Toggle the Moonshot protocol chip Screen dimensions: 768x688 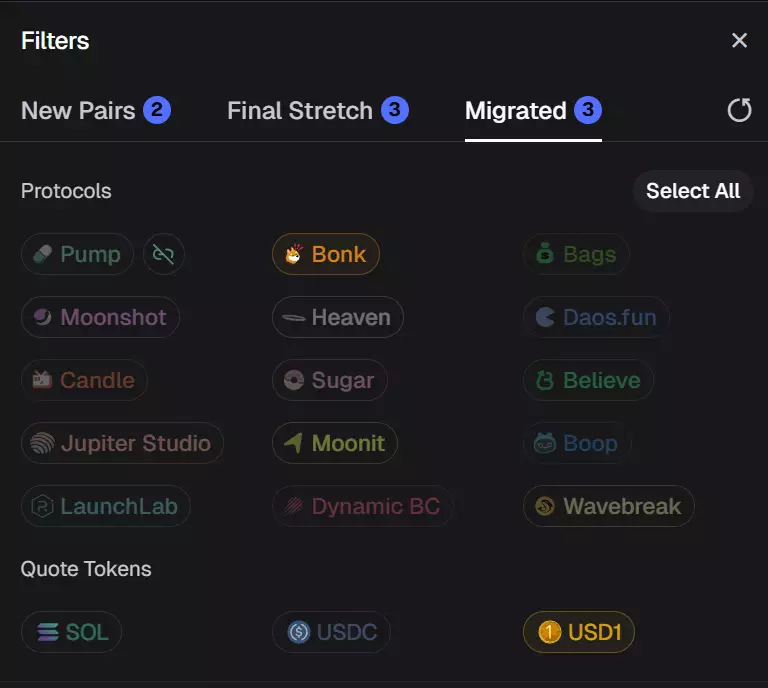[100, 317]
